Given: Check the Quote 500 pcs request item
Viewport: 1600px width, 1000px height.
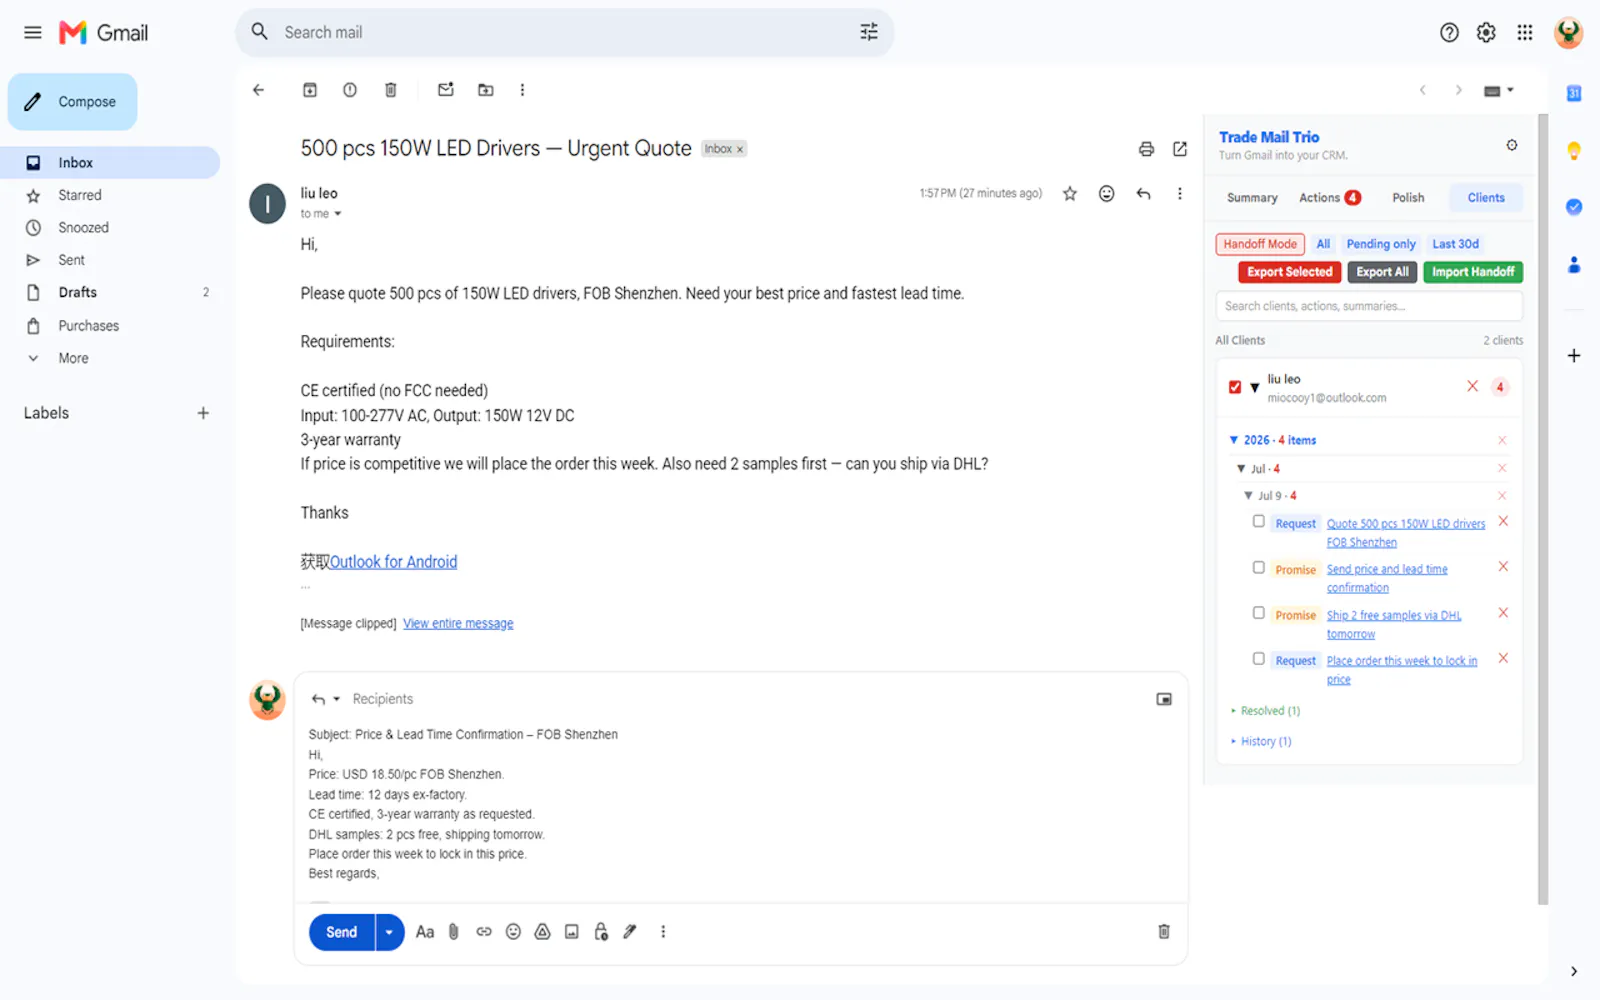Looking at the screenshot, I should [x=1259, y=521].
